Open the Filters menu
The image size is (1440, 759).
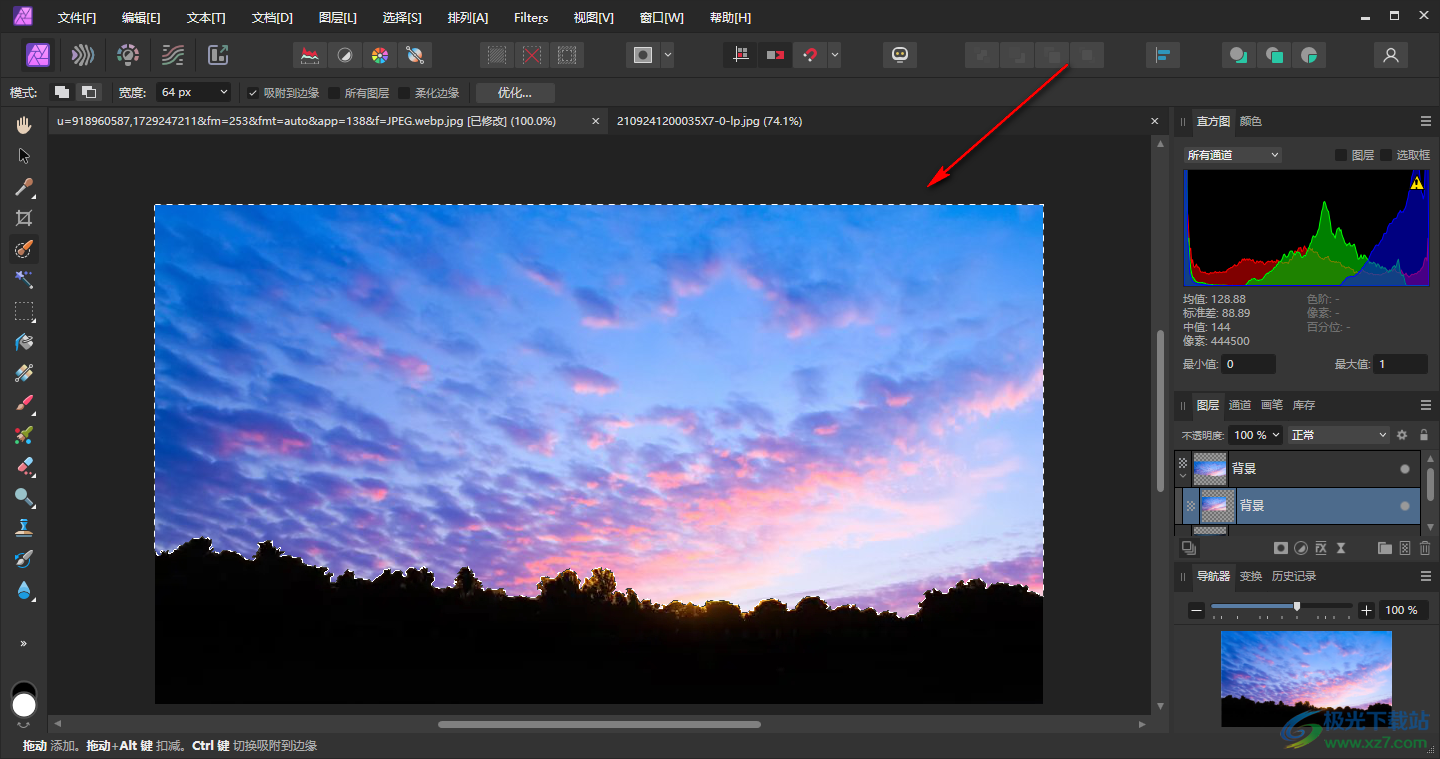pos(531,18)
